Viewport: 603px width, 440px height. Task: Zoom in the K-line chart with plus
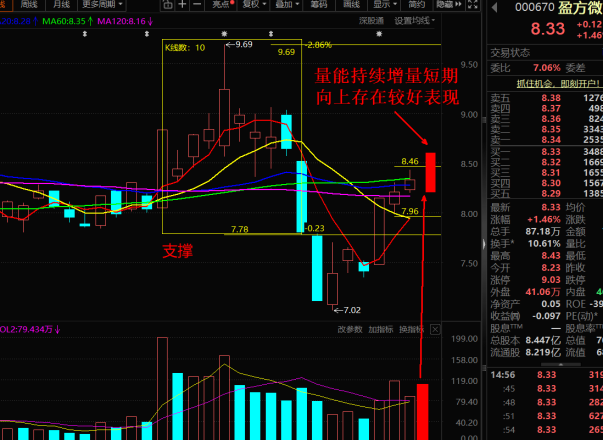pos(182,5)
